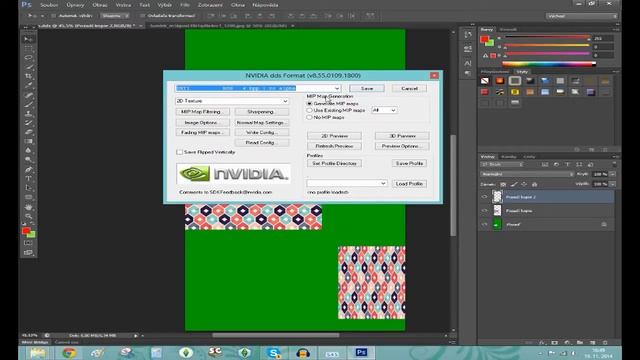Click the color spectrum ramp bar
Screen dimensions: 640x360
coord(549,64)
